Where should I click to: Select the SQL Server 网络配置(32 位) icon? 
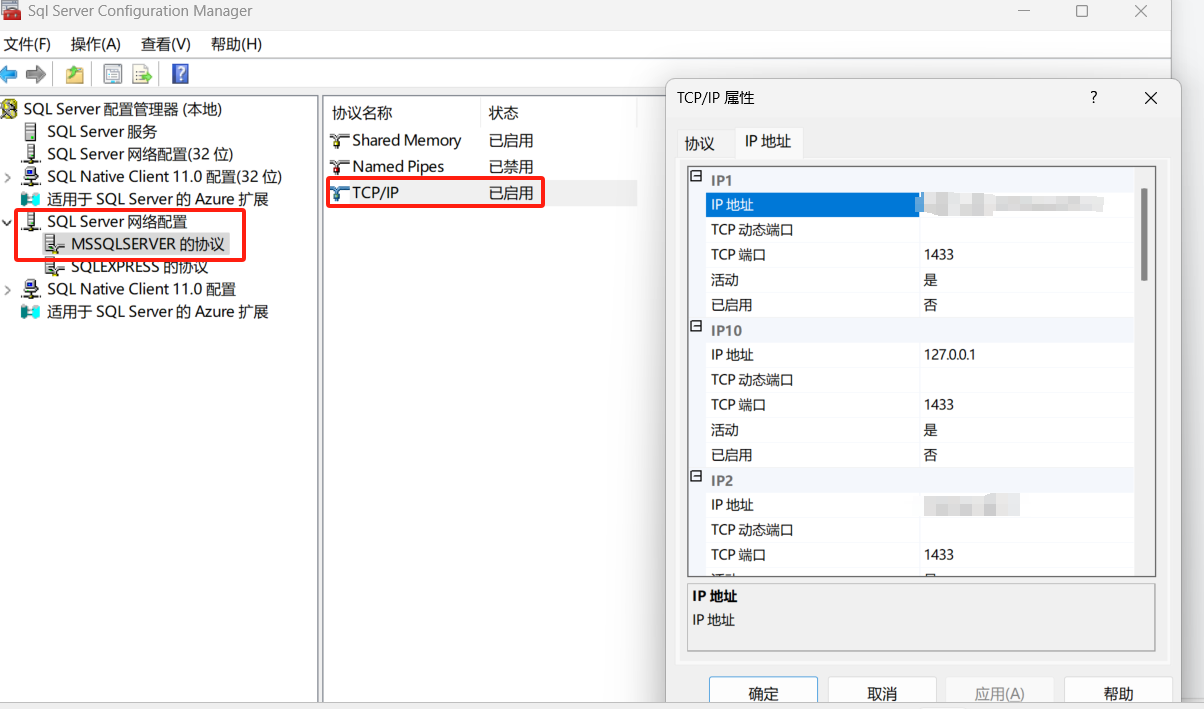pos(32,154)
